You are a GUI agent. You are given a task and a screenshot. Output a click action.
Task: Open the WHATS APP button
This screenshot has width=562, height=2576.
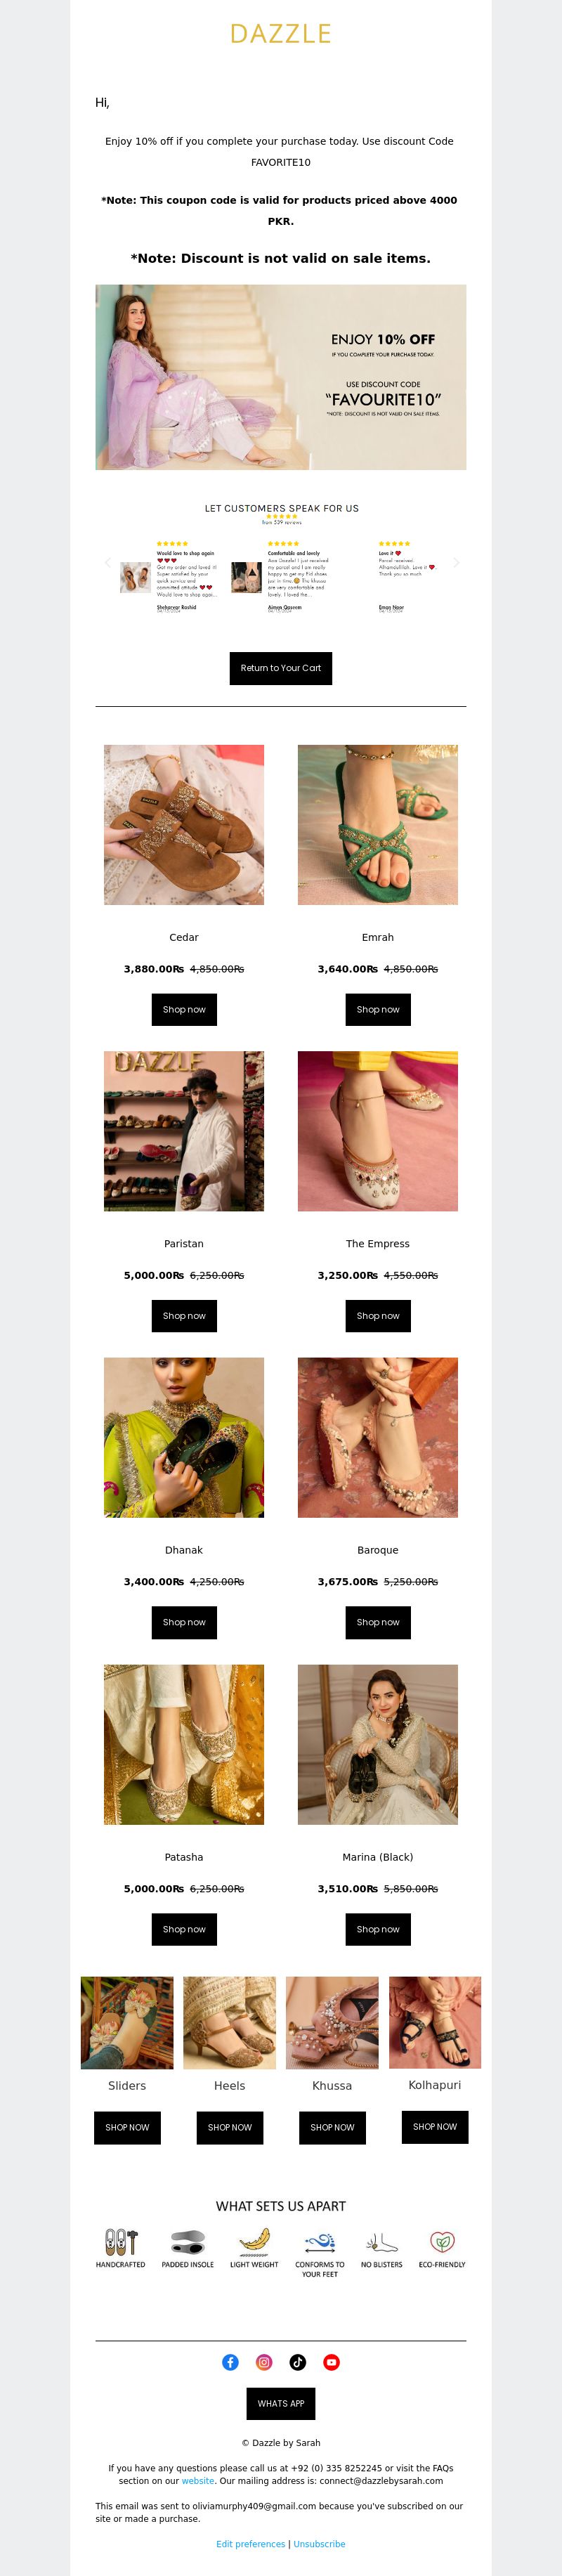pos(281,2403)
